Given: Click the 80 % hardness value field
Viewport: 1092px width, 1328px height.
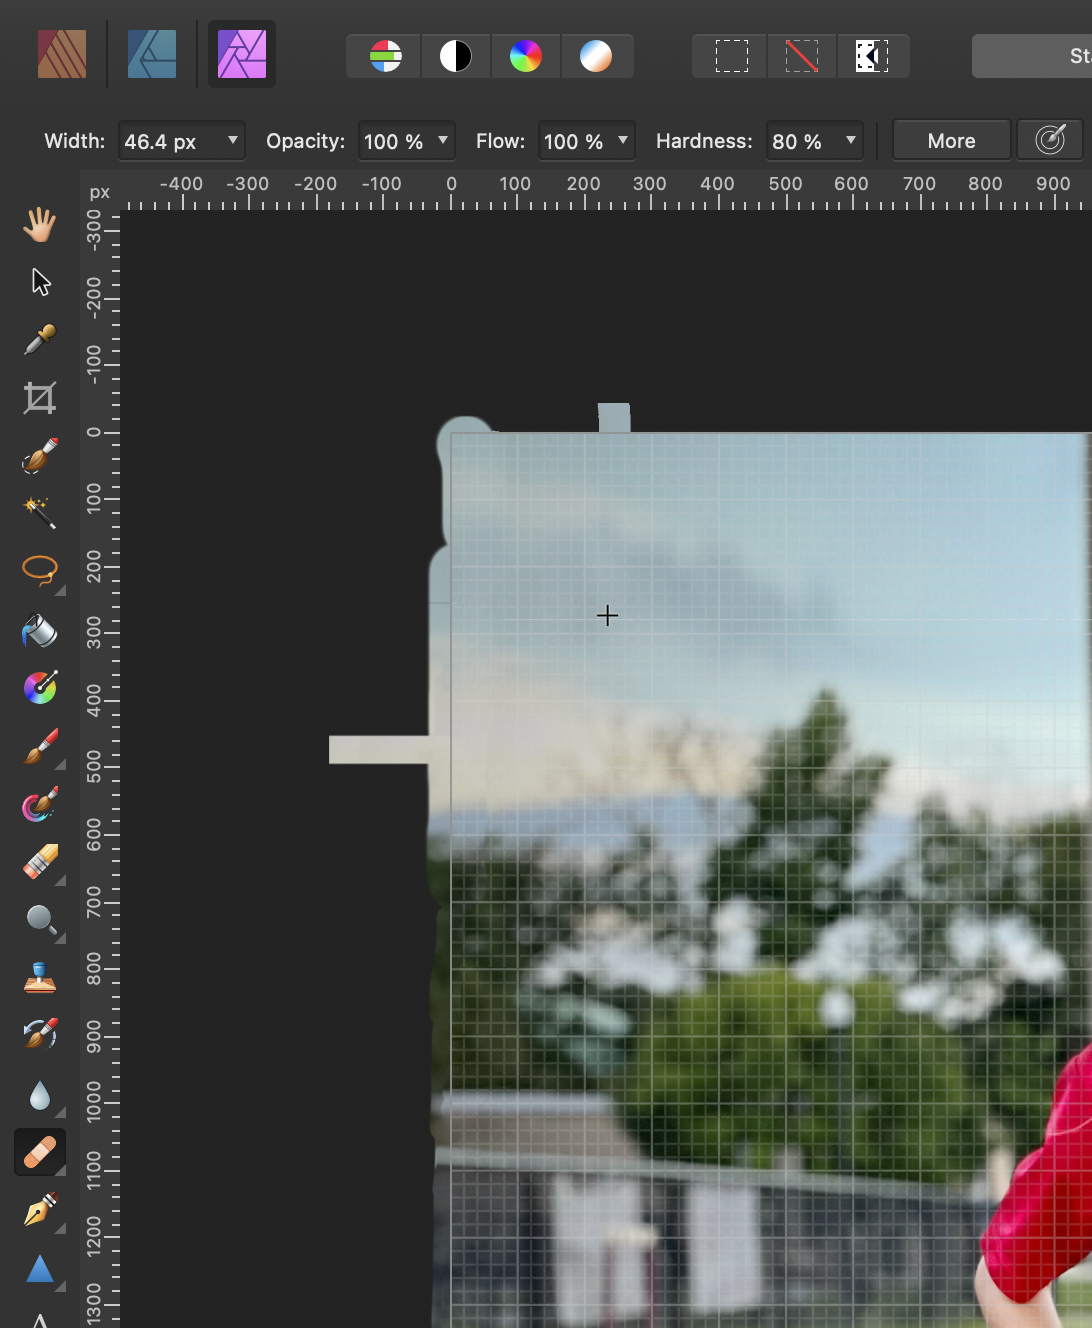Looking at the screenshot, I should pos(800,142).
